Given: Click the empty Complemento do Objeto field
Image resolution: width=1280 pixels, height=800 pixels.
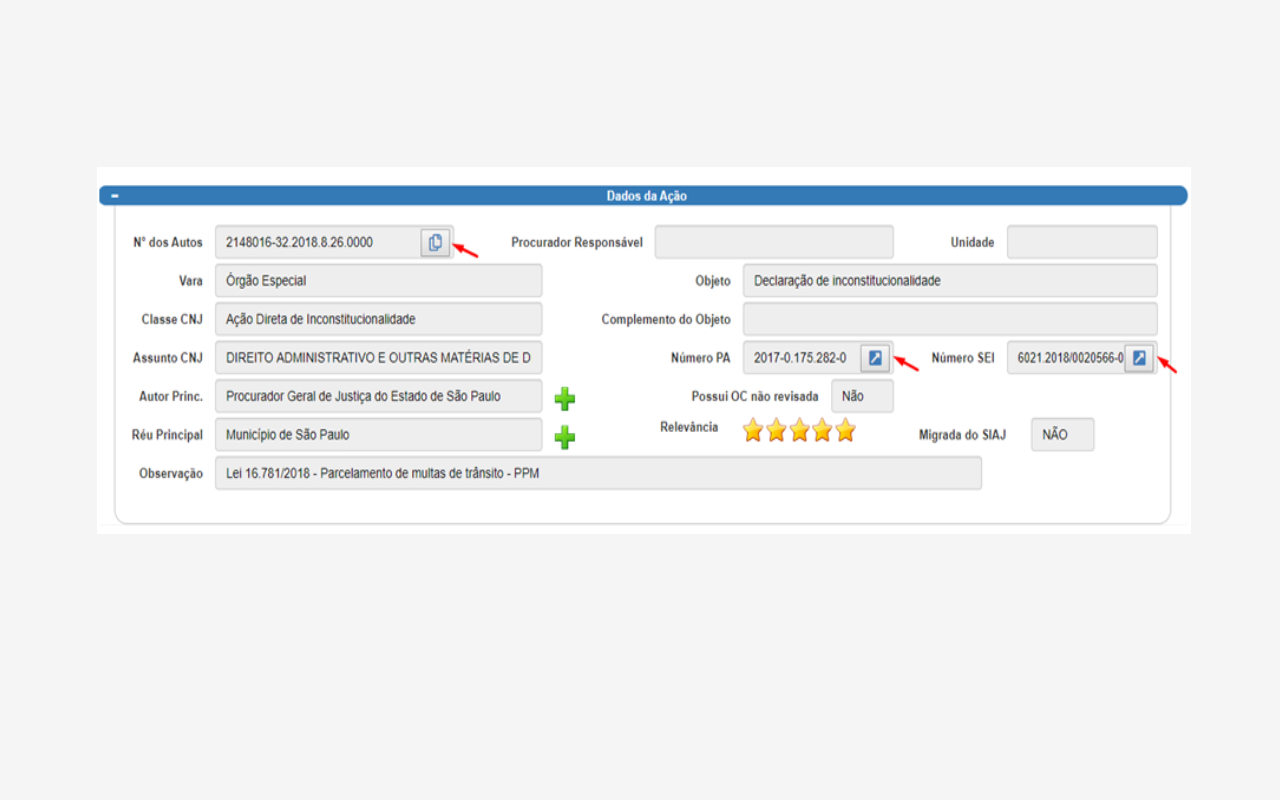Looking at the screenshot, I should pos(950,319).
